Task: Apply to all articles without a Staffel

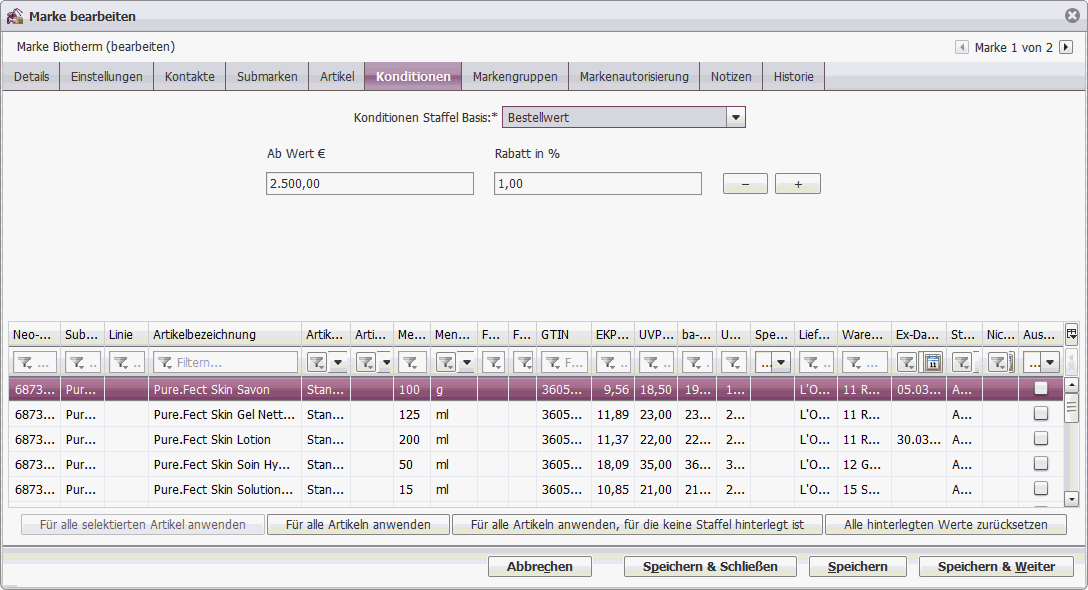Action: pos(637,525)
